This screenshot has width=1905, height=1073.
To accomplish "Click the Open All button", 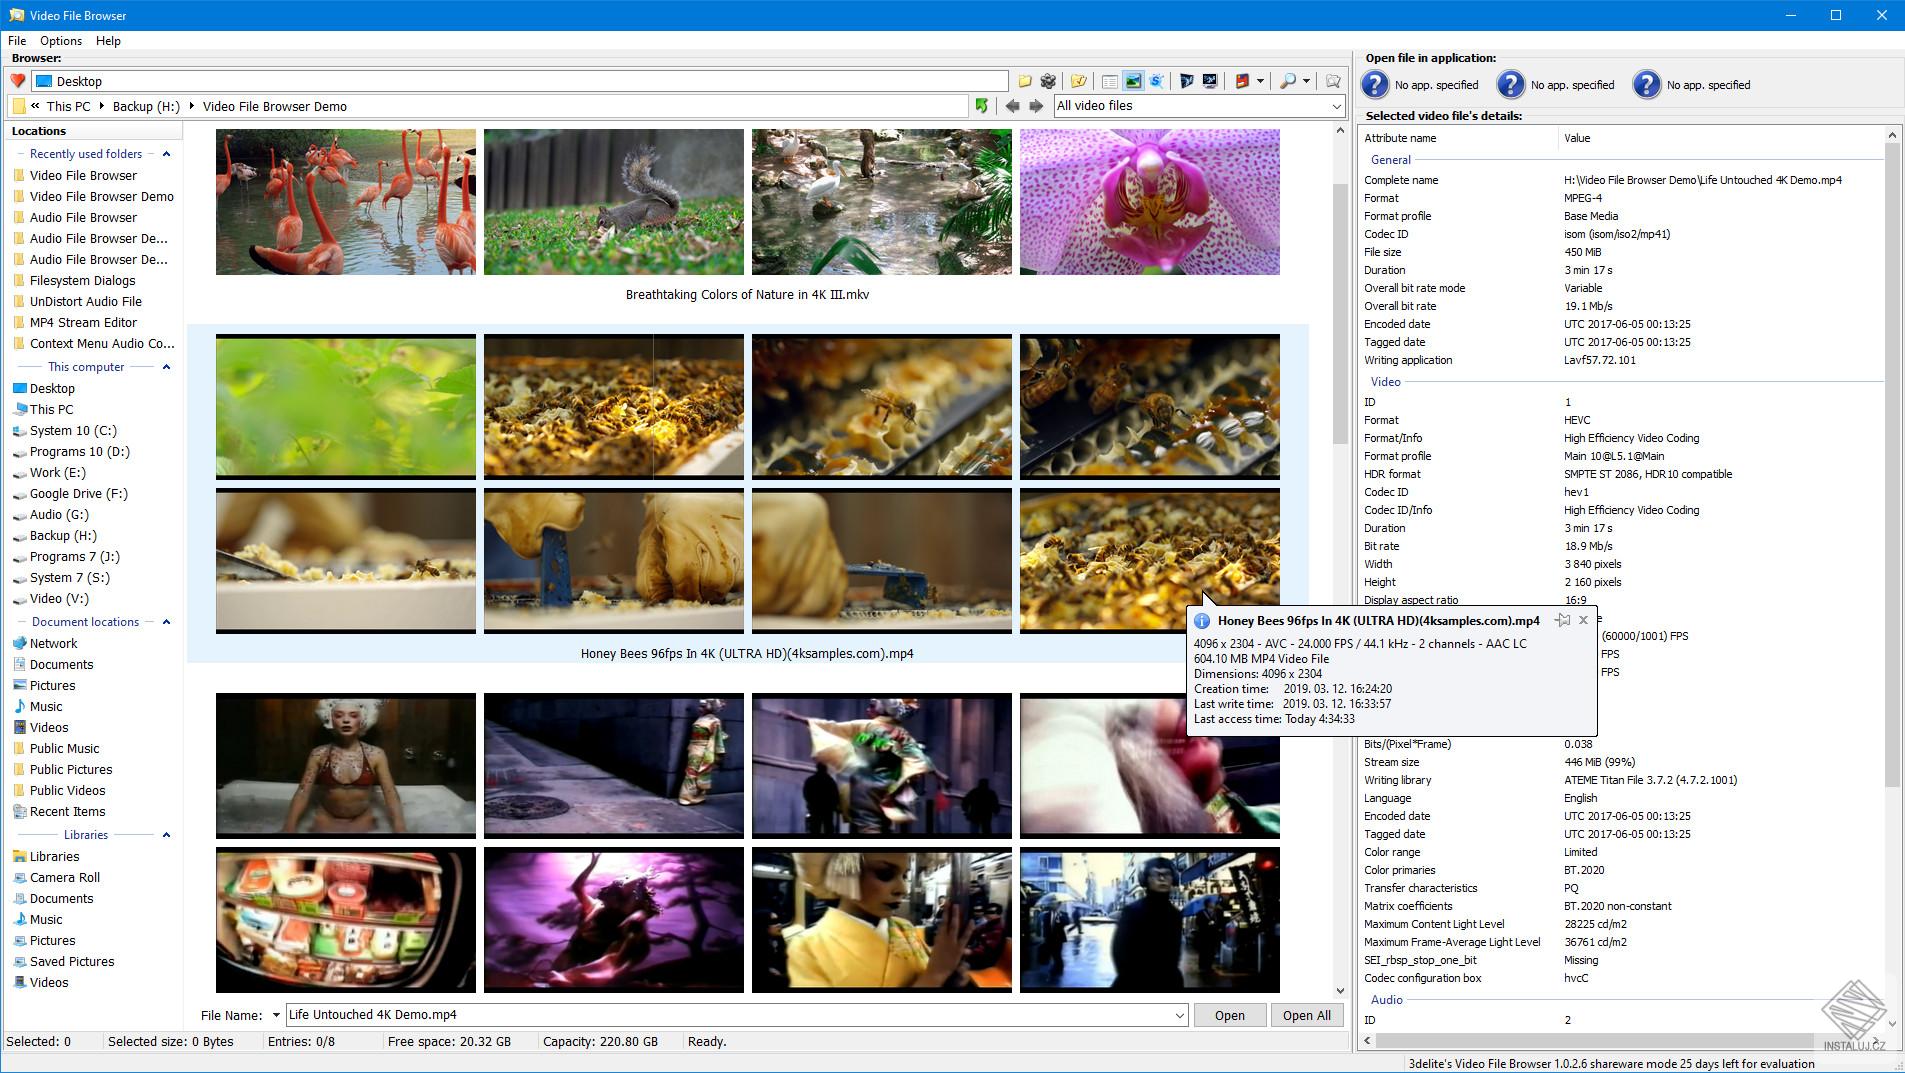I will (x=1307, y=1014).
